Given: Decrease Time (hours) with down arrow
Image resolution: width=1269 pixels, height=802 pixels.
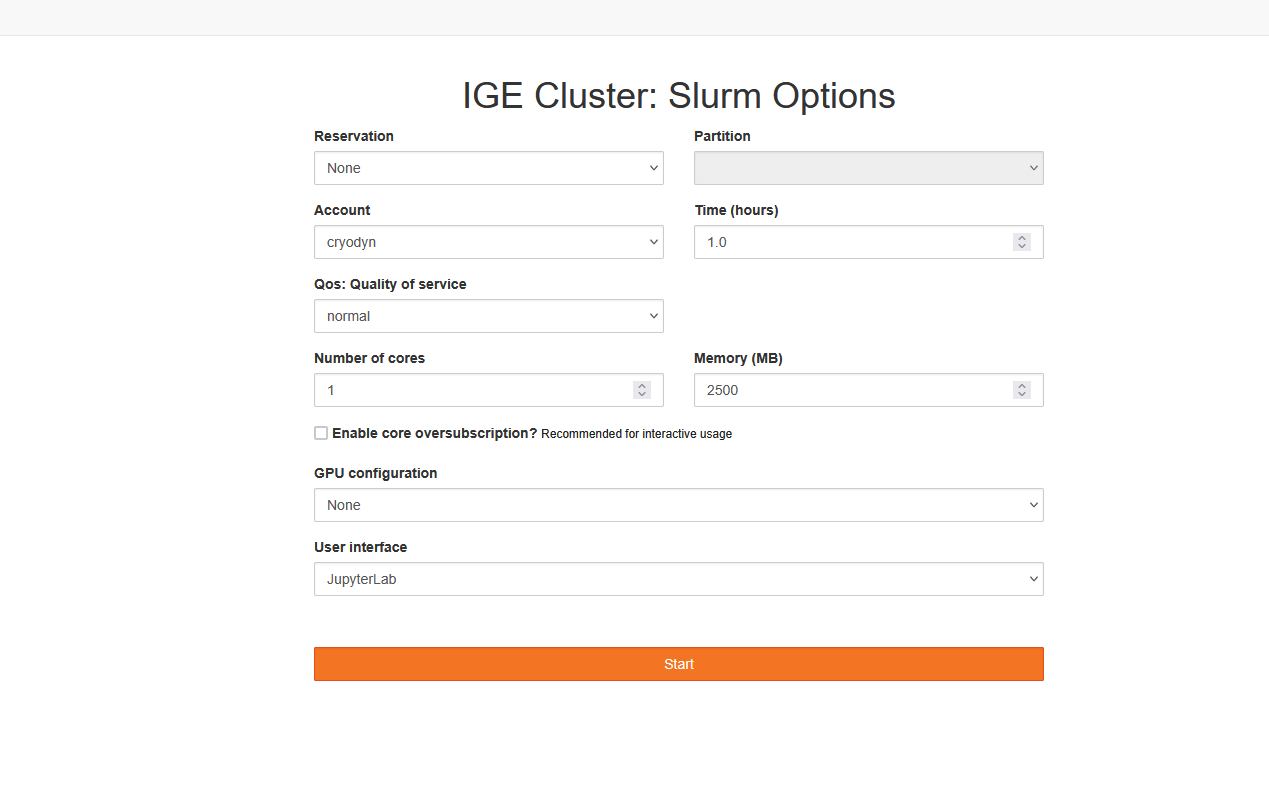Looking at the screenshot, I should point(1021,247).
